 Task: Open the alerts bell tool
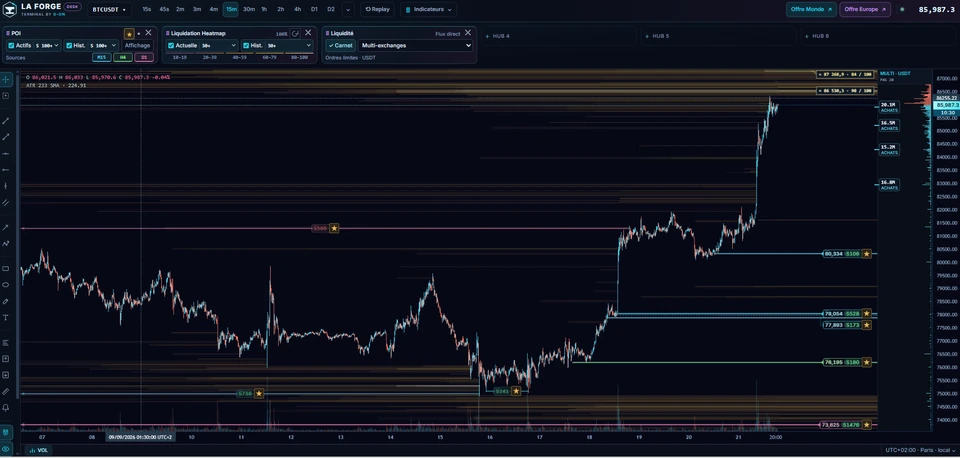[6, 407]
